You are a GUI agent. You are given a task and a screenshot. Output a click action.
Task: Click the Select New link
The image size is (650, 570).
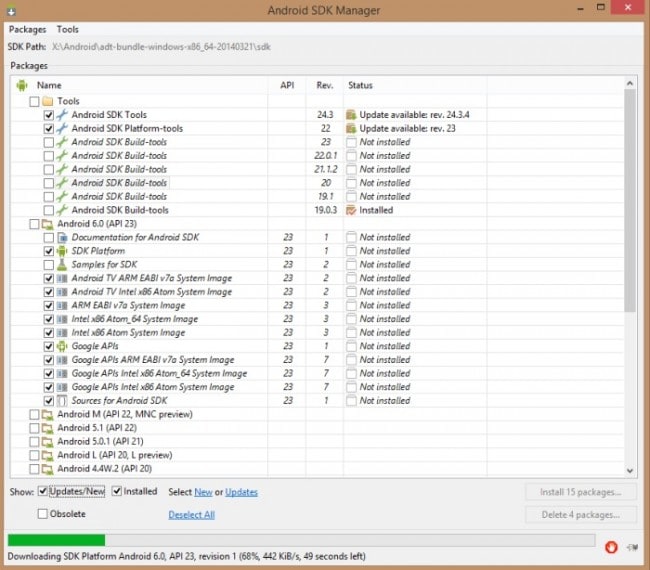(x=203, y=492)
